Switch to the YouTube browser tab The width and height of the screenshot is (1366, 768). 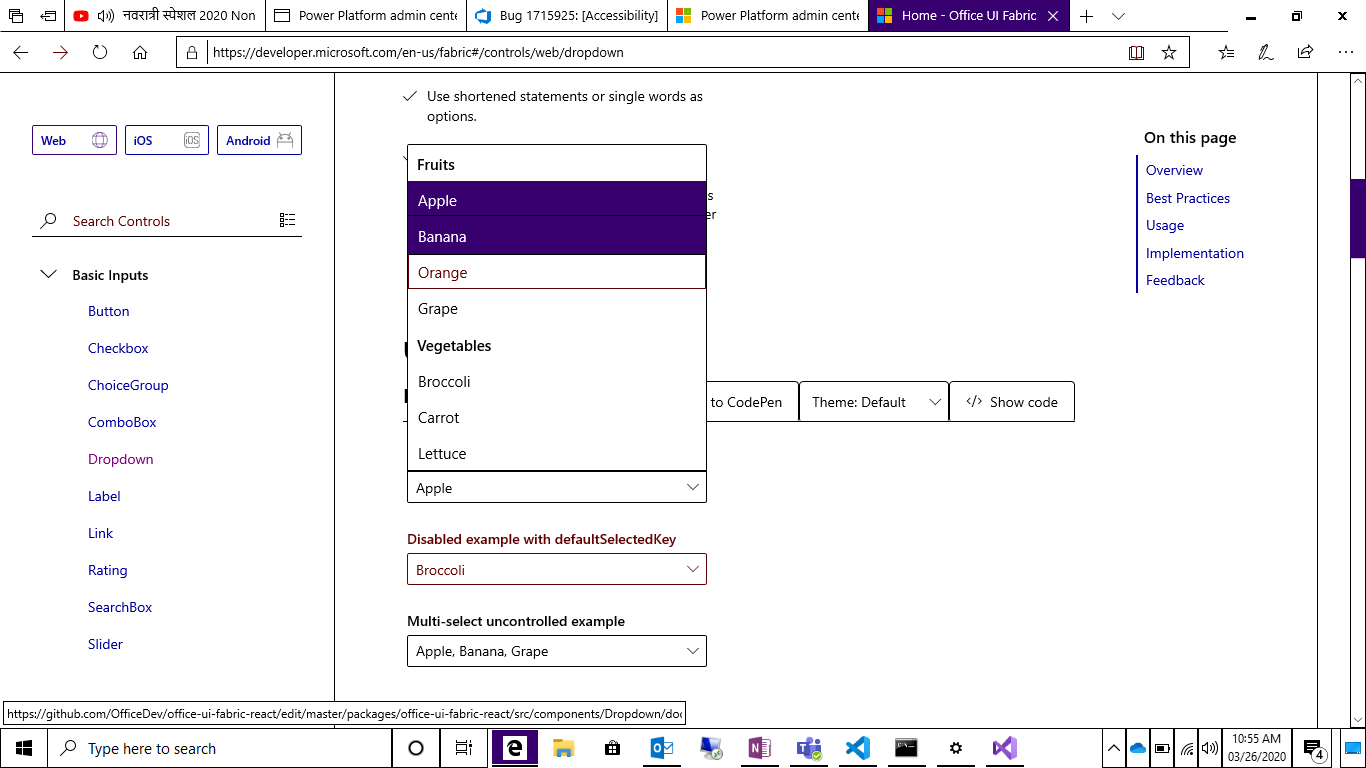[x=167, y=16]
